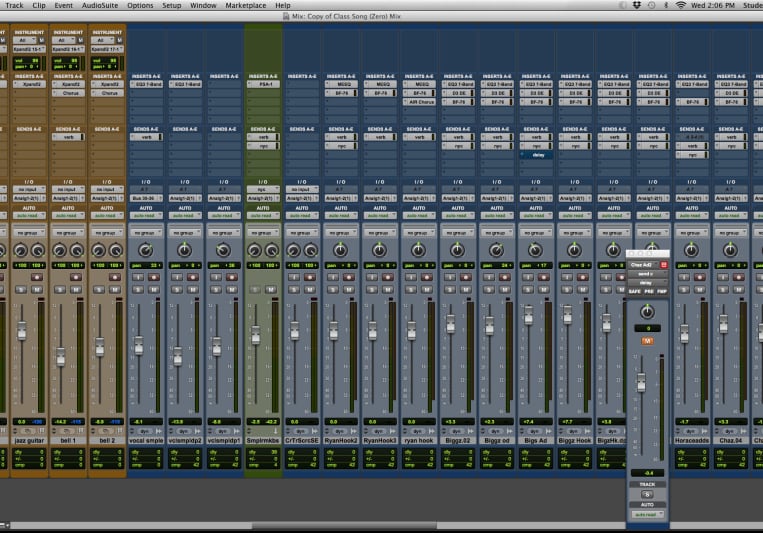
Task: Open the Track menu
Action: click(x=14, y=5)
